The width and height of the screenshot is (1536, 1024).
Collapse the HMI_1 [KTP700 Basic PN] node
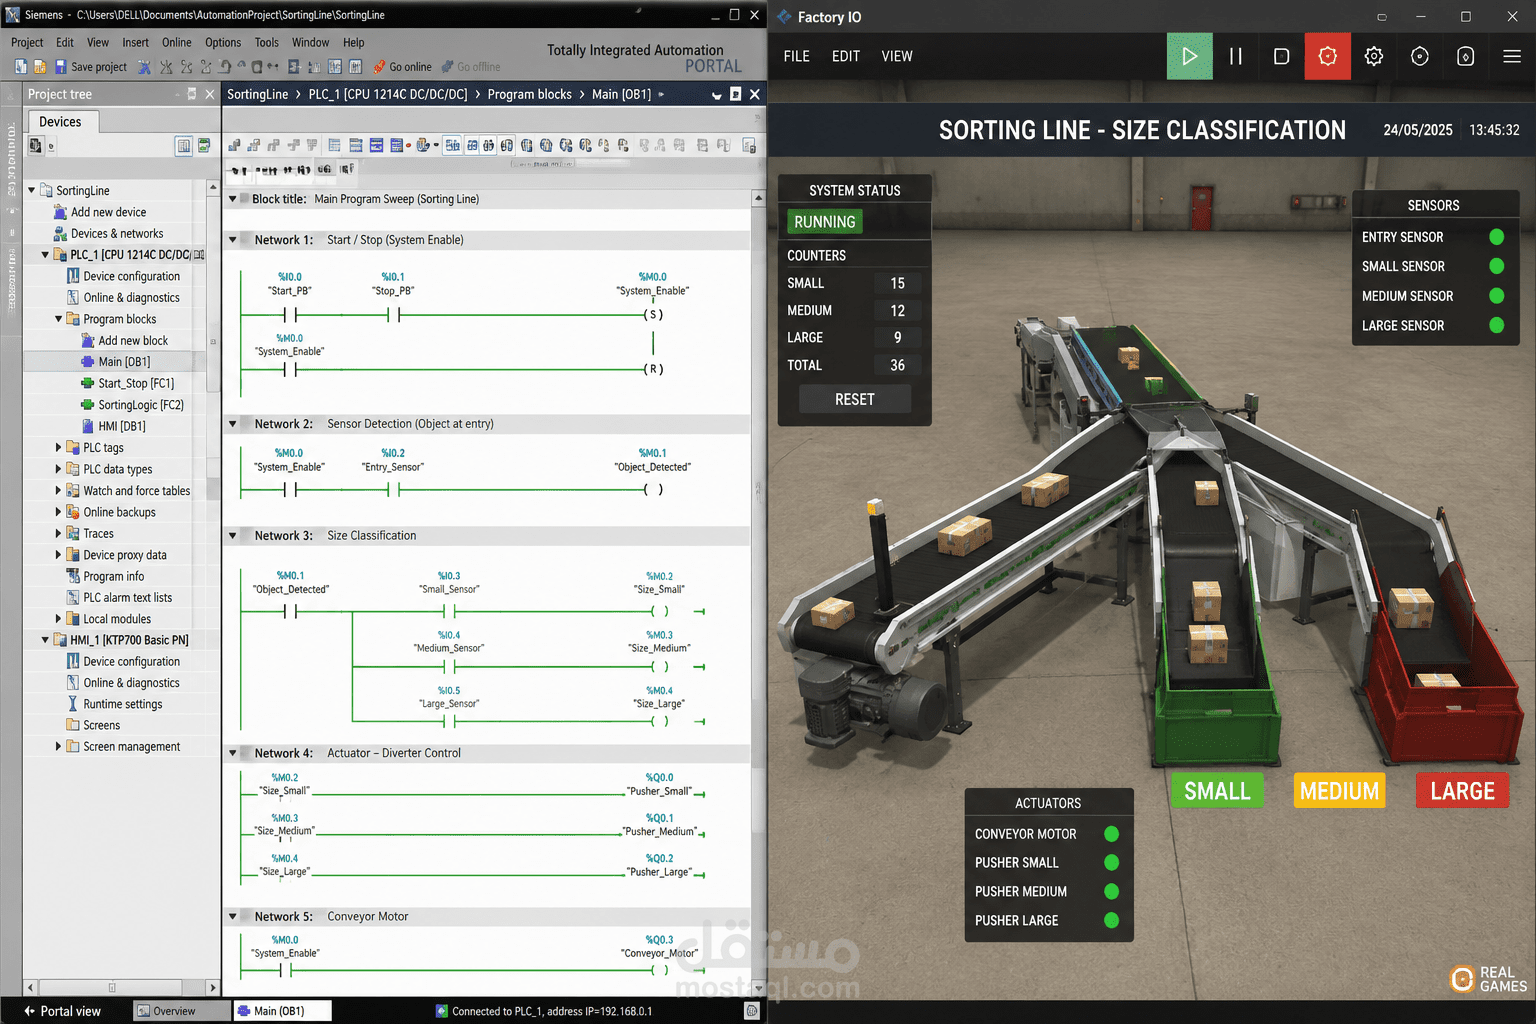click(45, 640)
